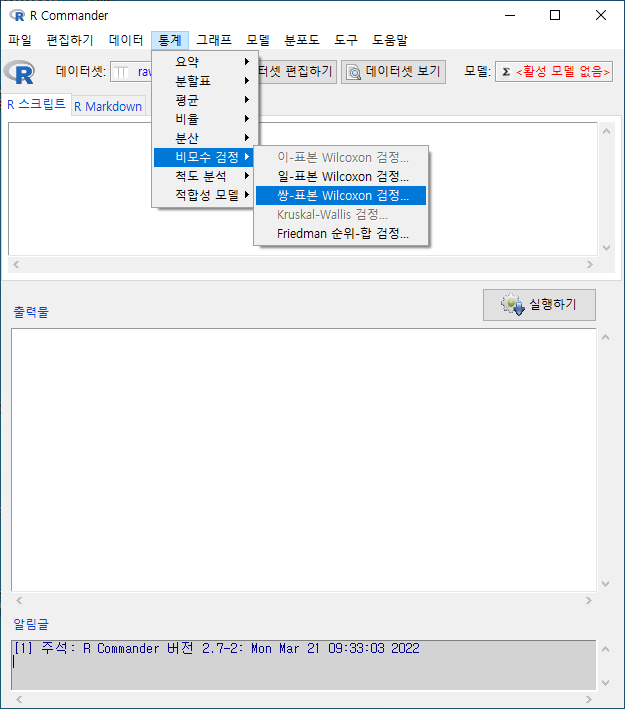The image size is (625, 709).
Task: Click script pane scroll right arrow
Action: [590, 265]
